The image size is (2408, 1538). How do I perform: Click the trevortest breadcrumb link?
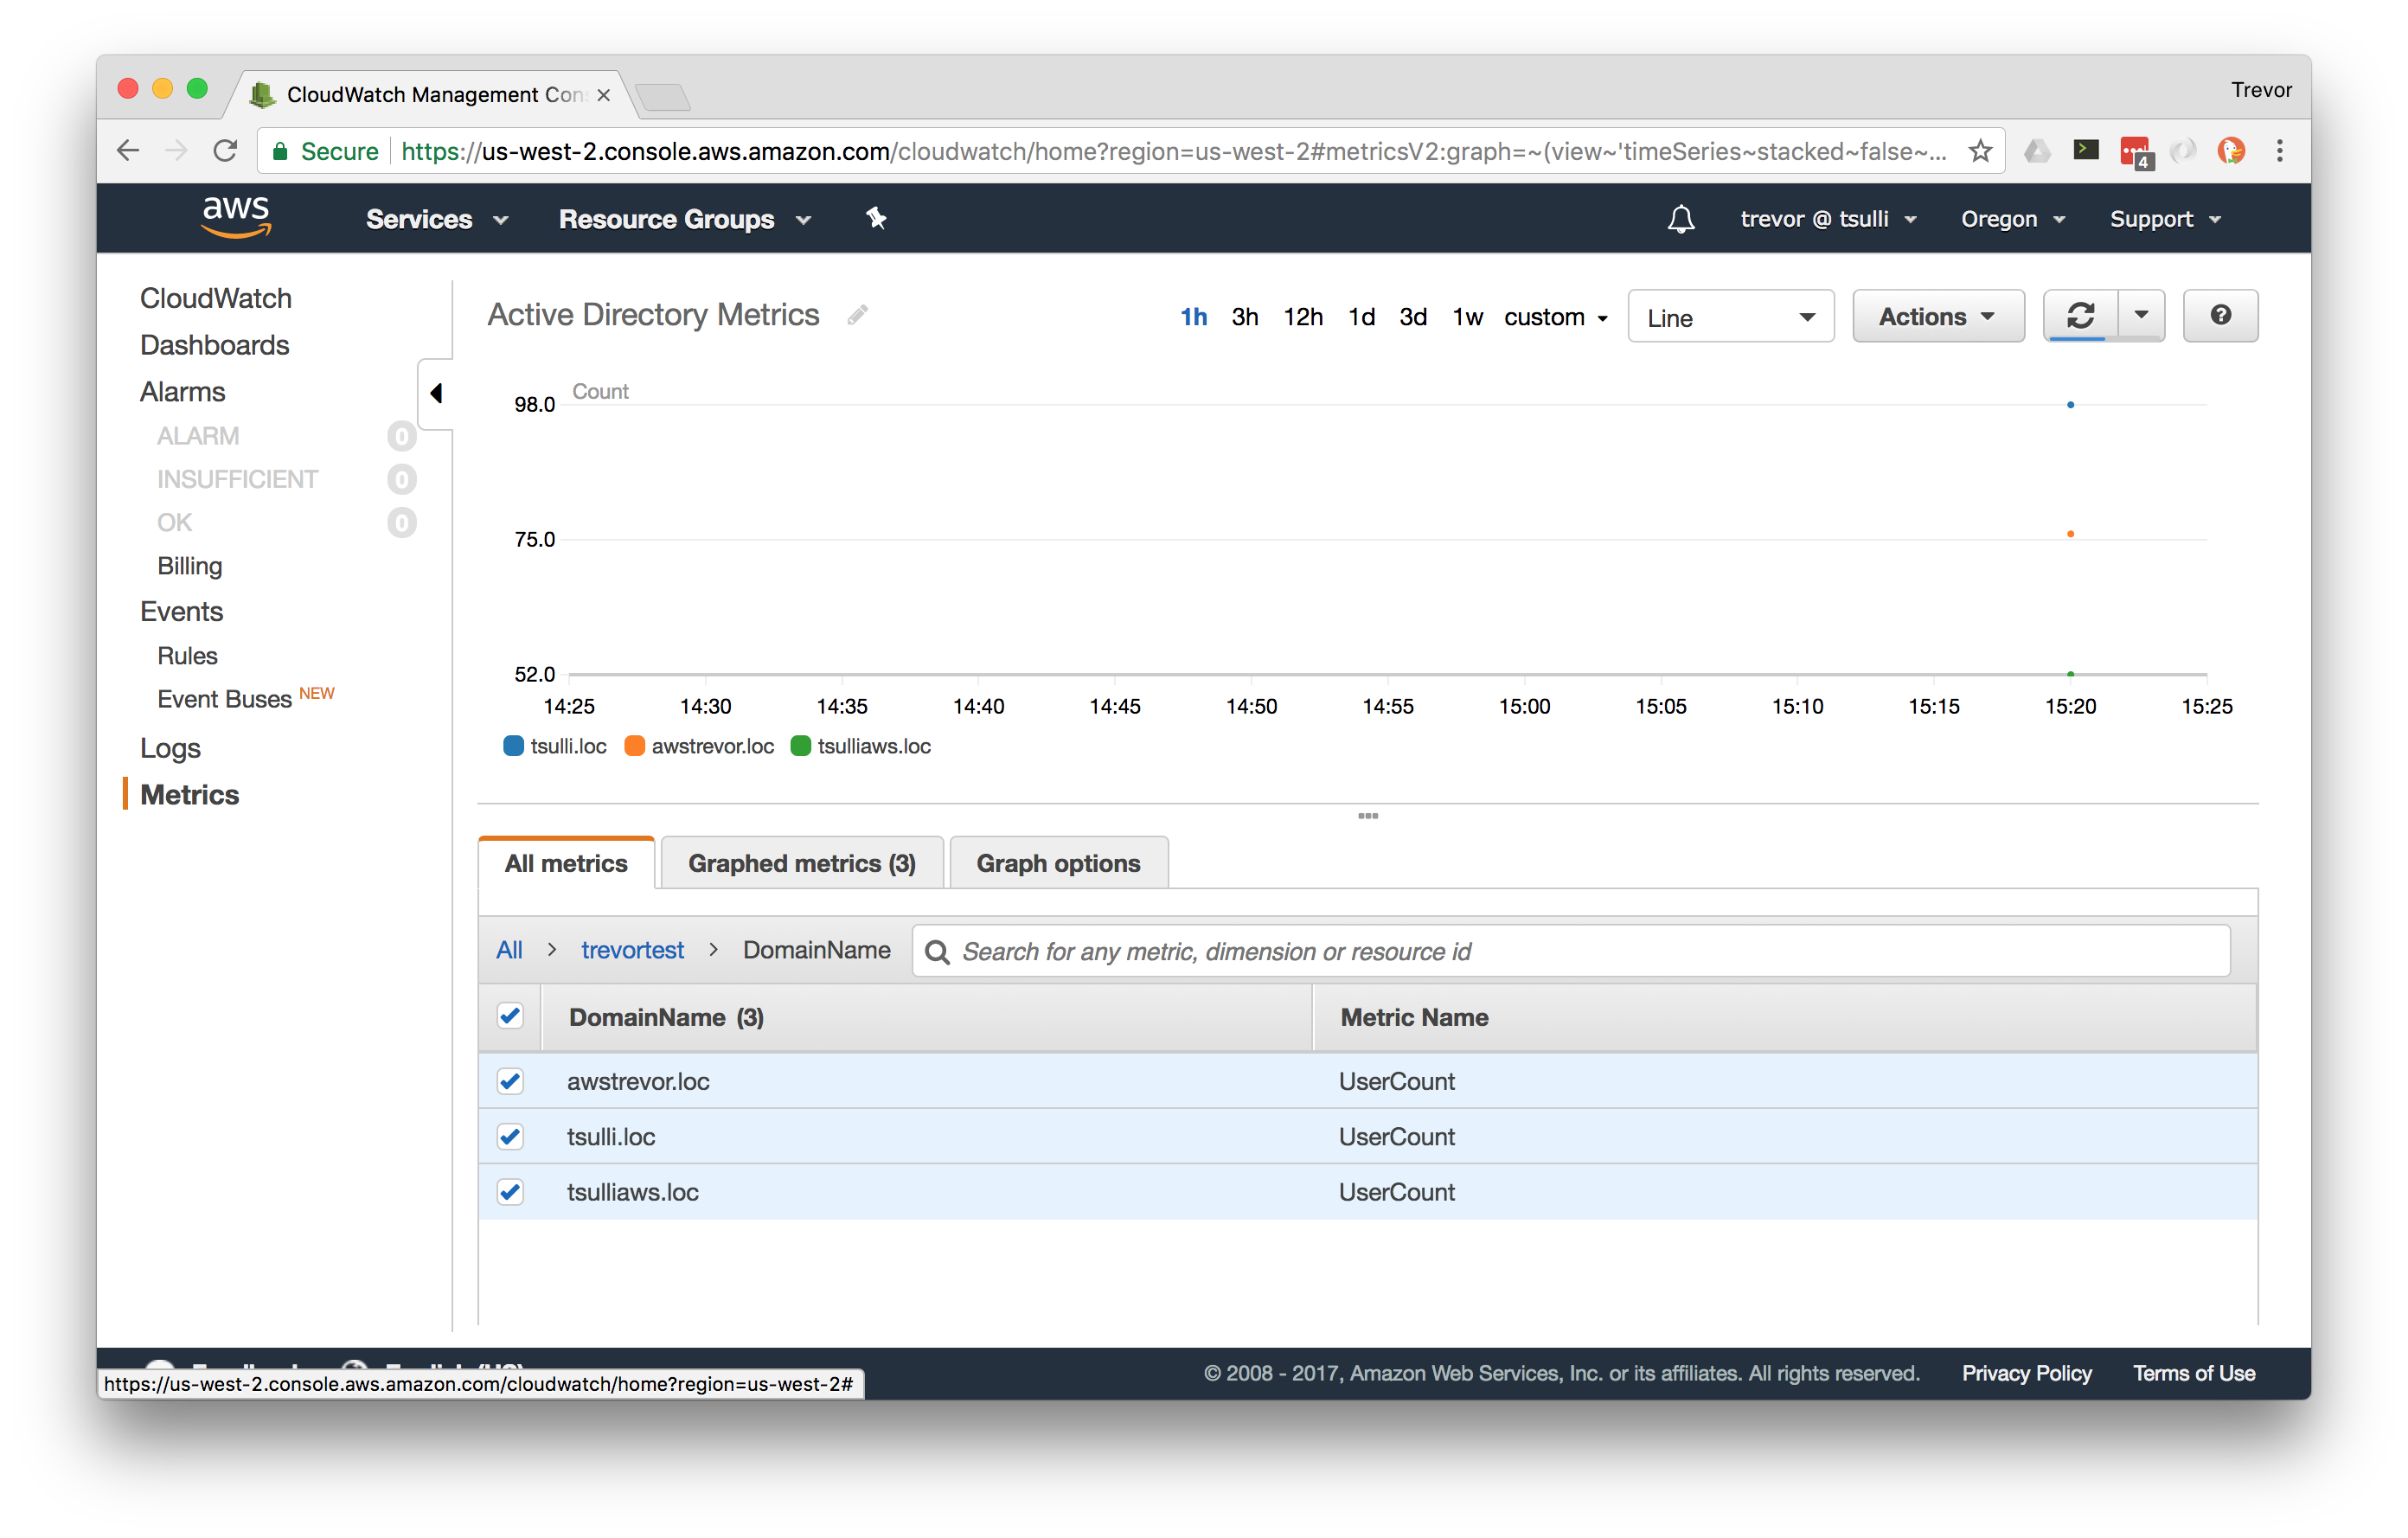pyautogui.click(x=632, y=950)
